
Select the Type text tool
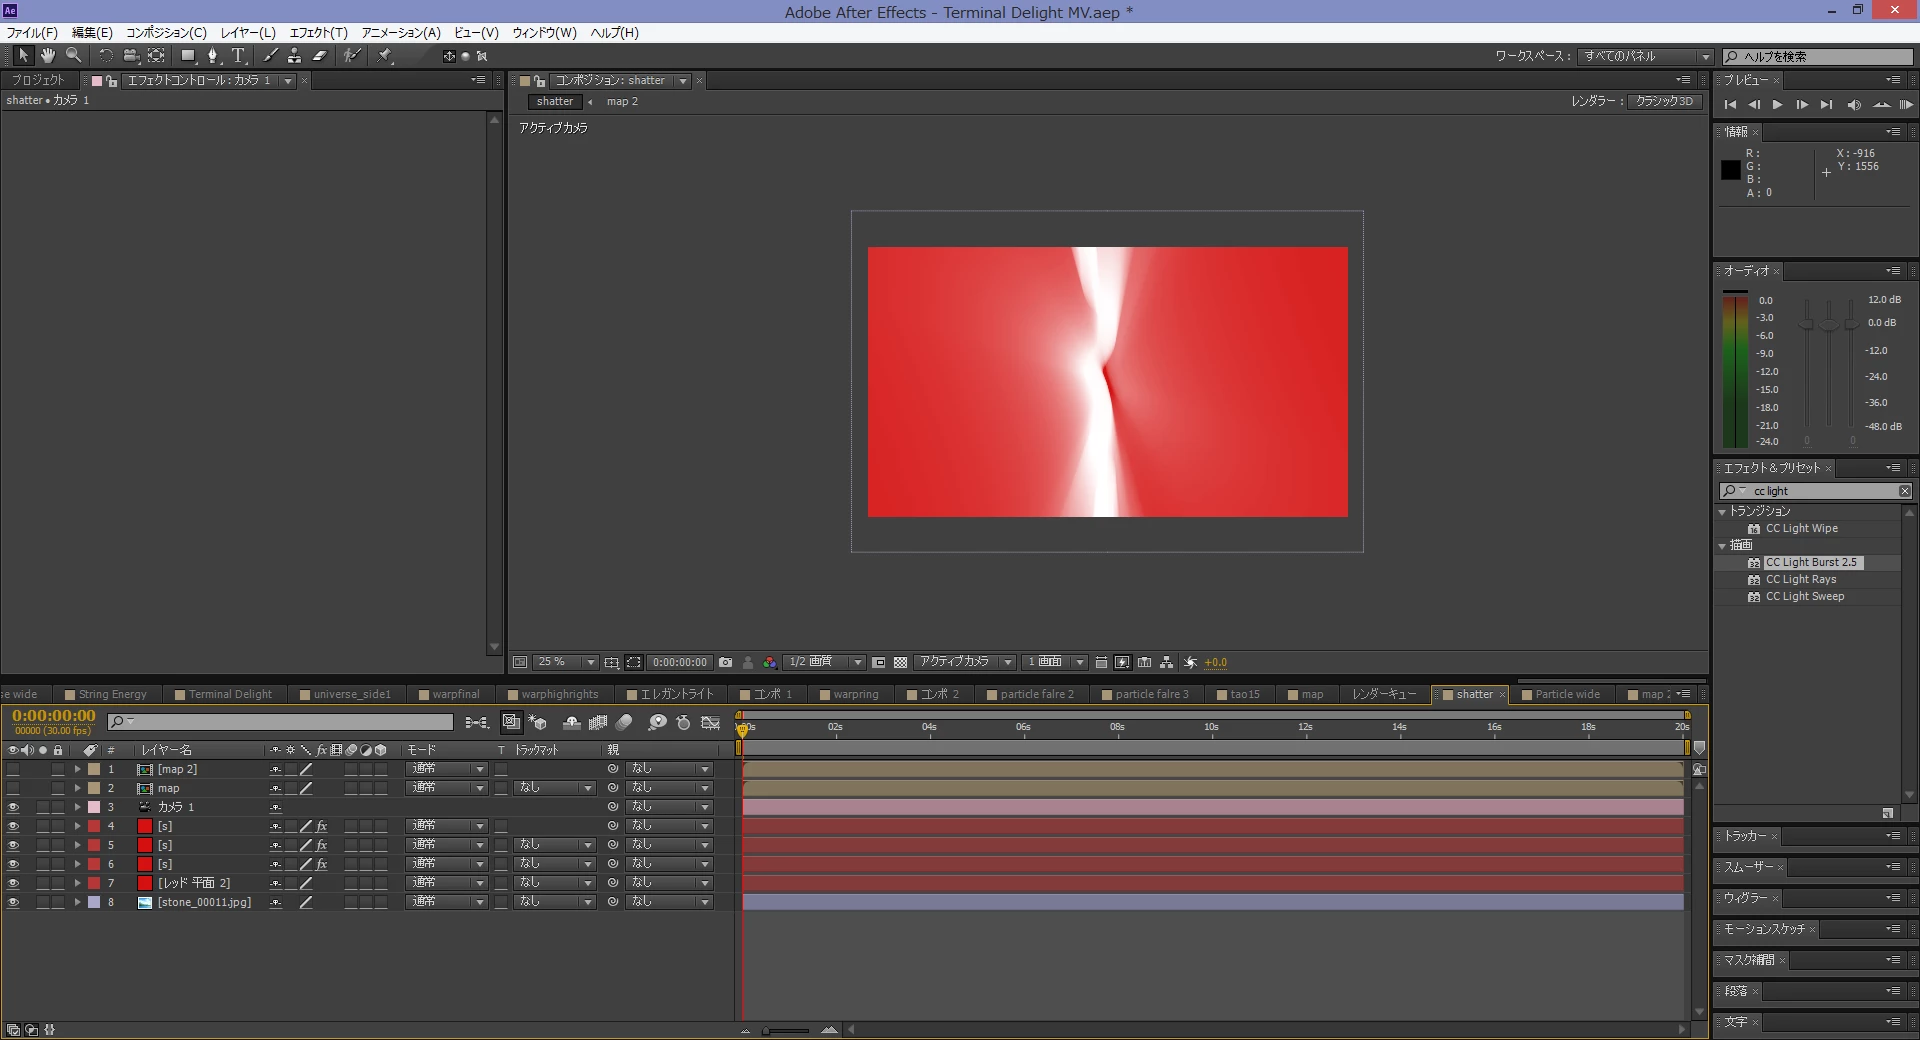click(x=238, y=56)
